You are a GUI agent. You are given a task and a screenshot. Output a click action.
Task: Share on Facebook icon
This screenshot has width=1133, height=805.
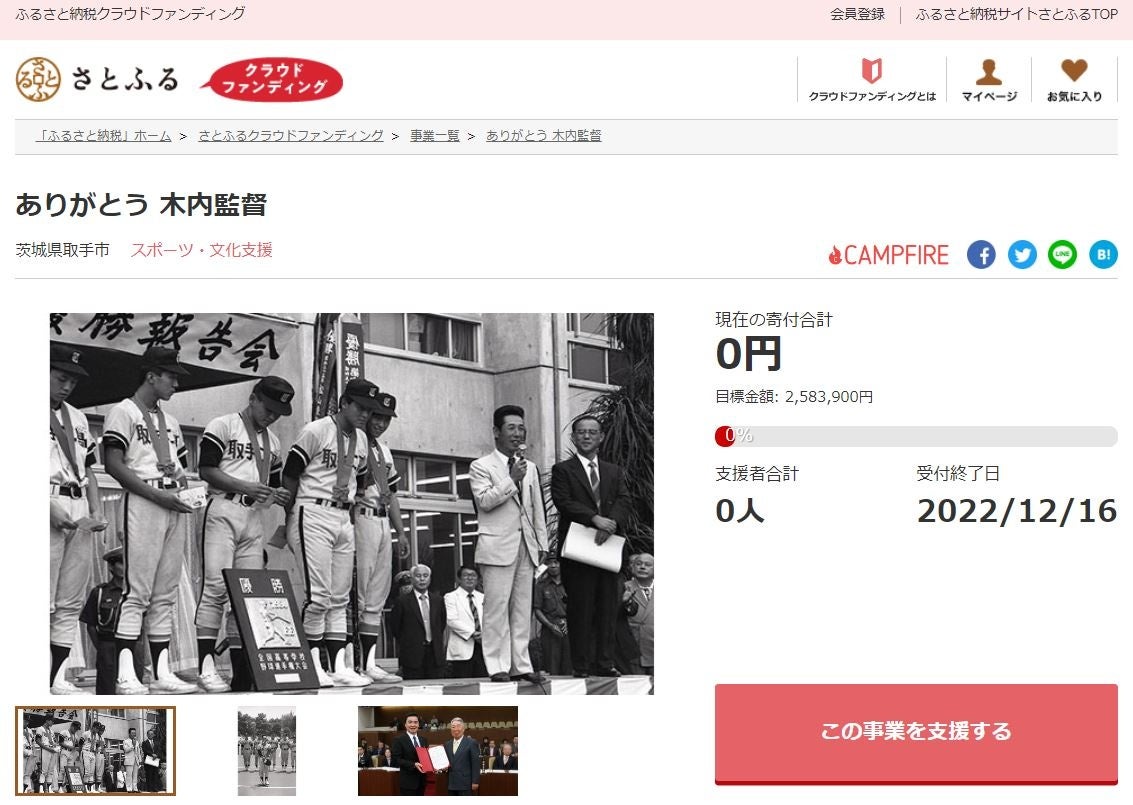[x=981, y=254]
